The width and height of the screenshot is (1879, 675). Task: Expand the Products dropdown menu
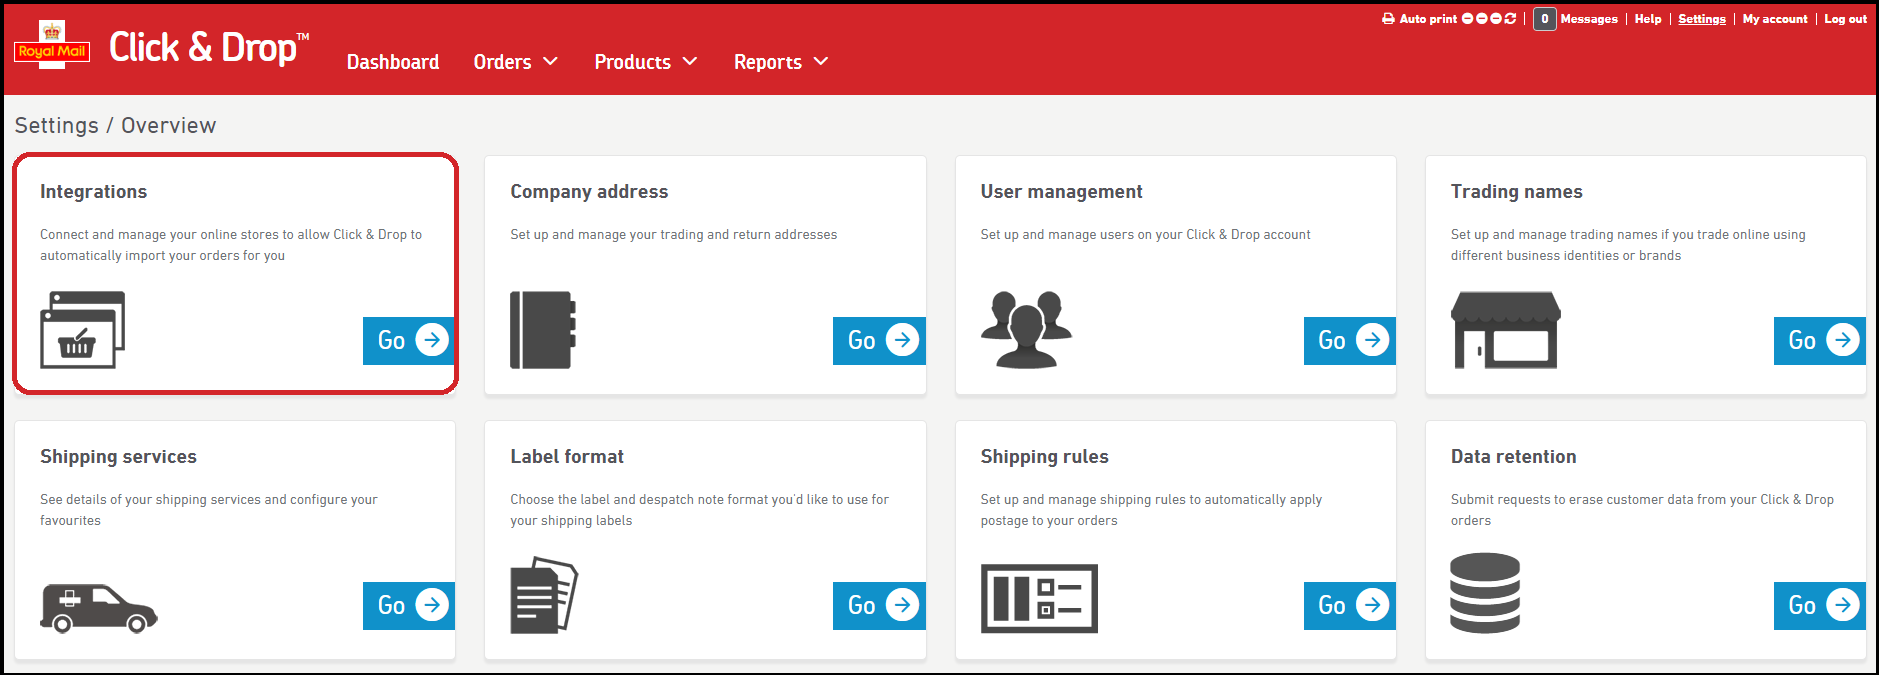tap(645, 62)
